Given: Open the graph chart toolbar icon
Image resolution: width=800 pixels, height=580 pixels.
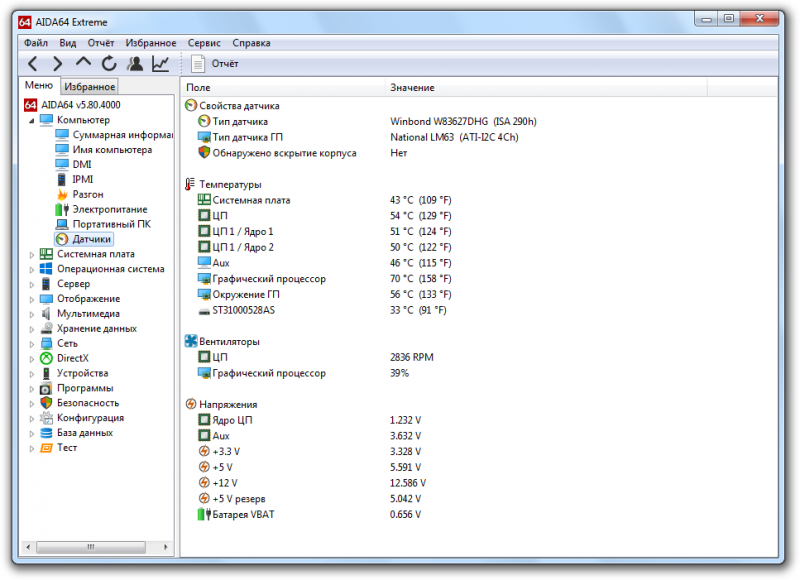Looking at the screenshot, I should (x=160, y=64).
